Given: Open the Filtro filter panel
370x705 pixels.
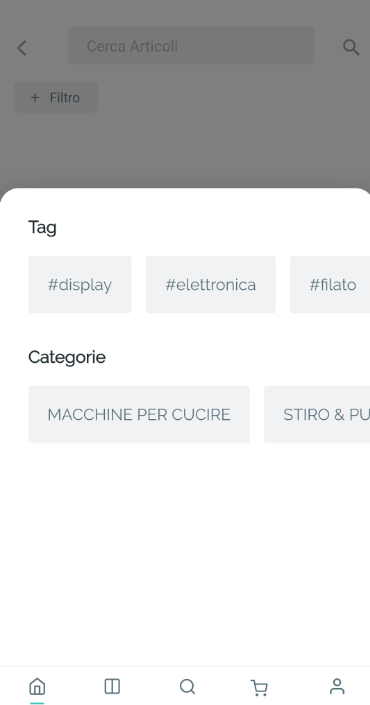Looking at the screenshot, I should point(56,98).
